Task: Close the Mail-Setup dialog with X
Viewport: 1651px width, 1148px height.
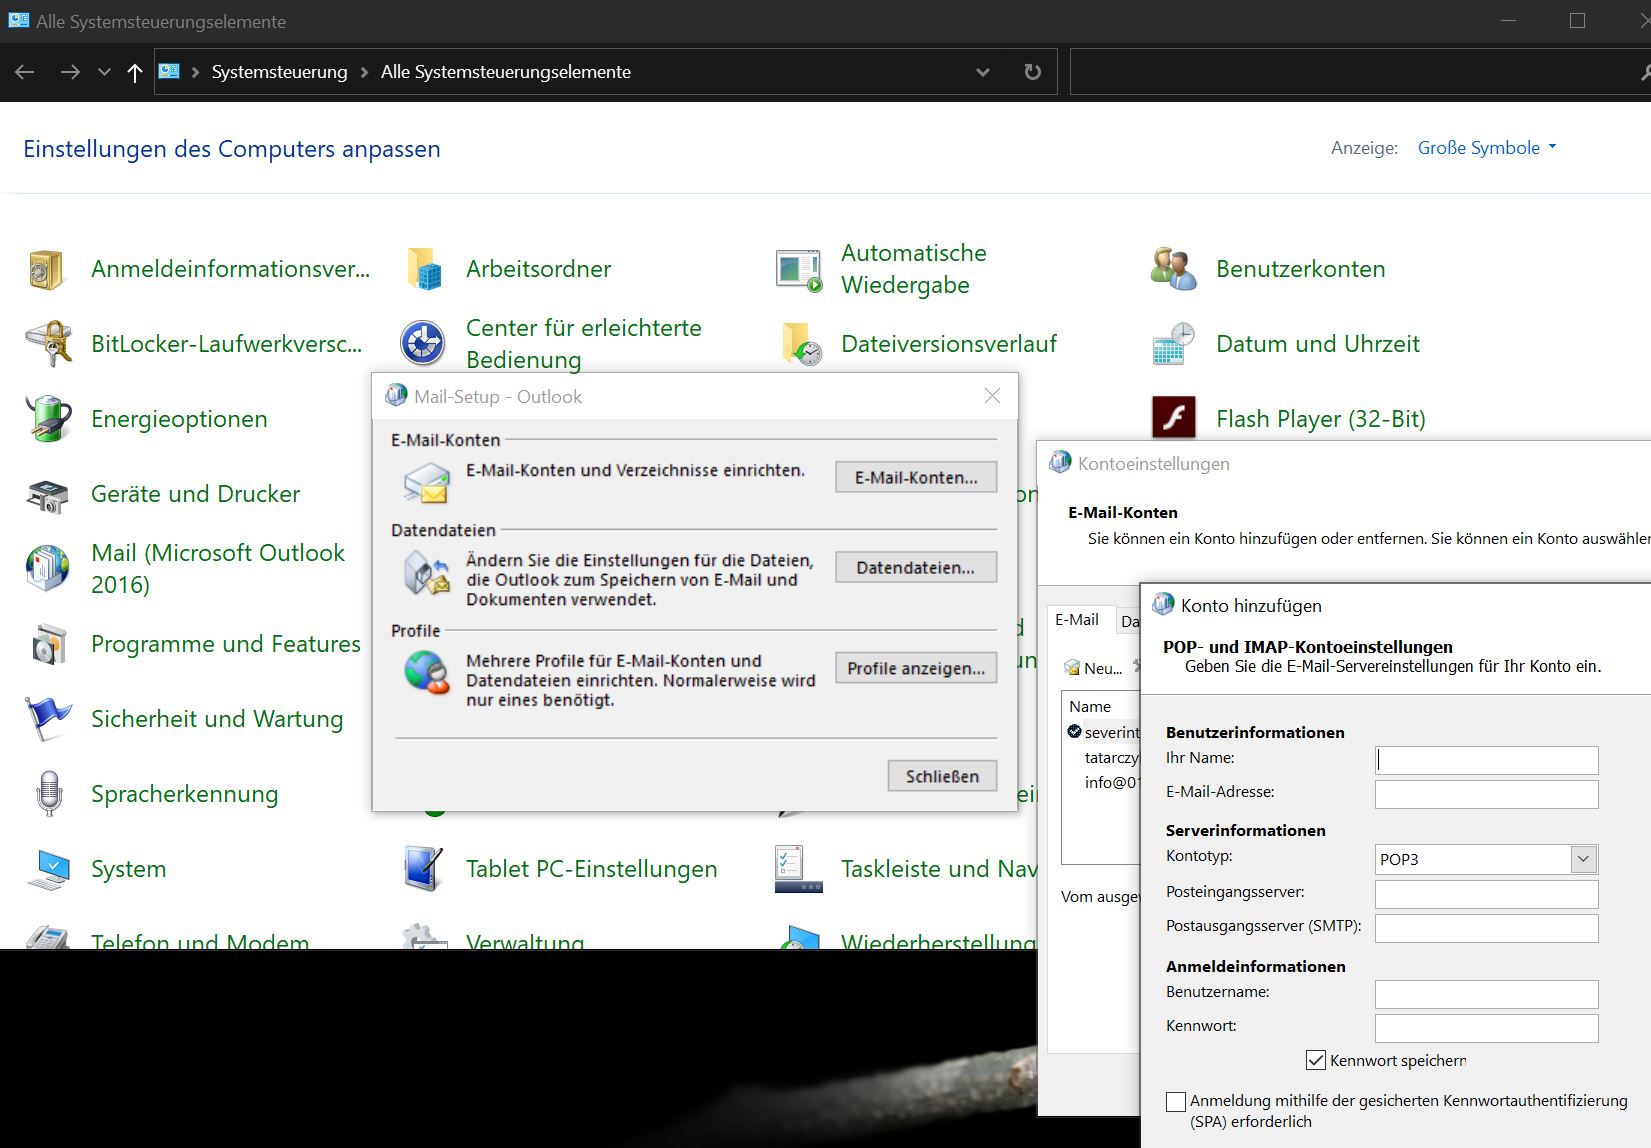Action: point(992,396)
